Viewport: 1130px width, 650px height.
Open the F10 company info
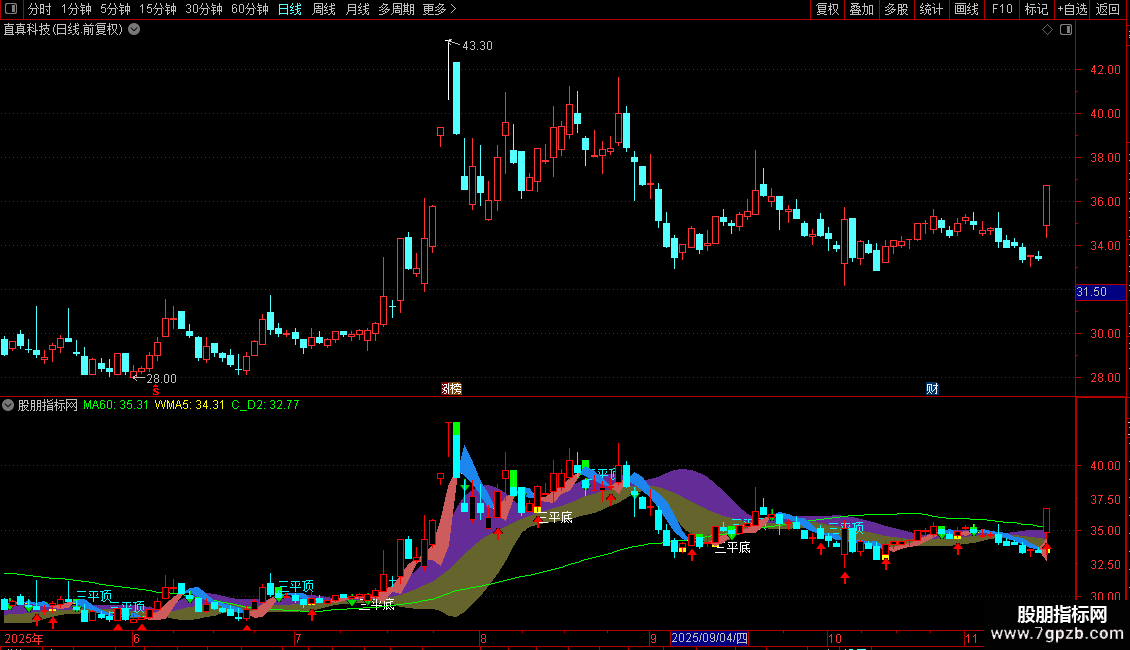pos(1002,9)
